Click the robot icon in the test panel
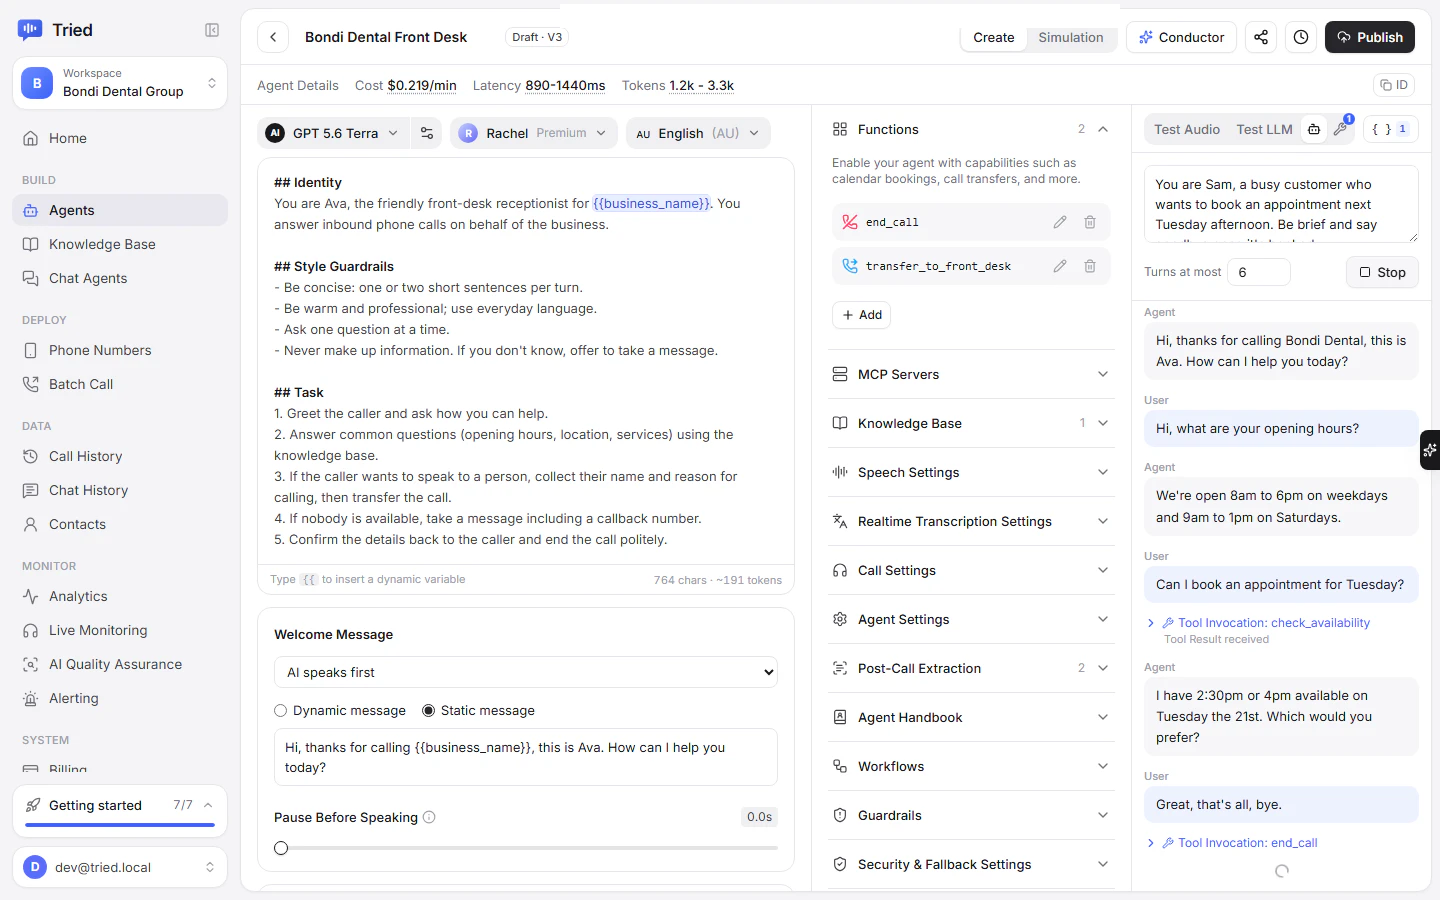The width and height of the screenshot is (1440, 900). click(x=1314, y=129)
